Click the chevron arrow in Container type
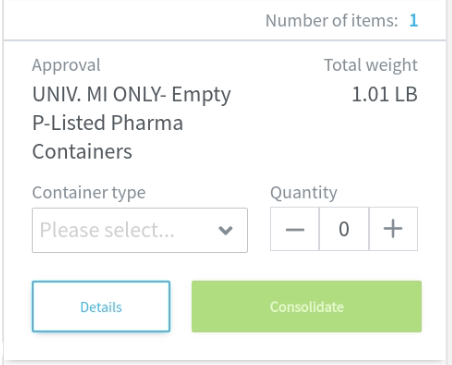Viewport: 452px width, 365px height. click(225, 230)
